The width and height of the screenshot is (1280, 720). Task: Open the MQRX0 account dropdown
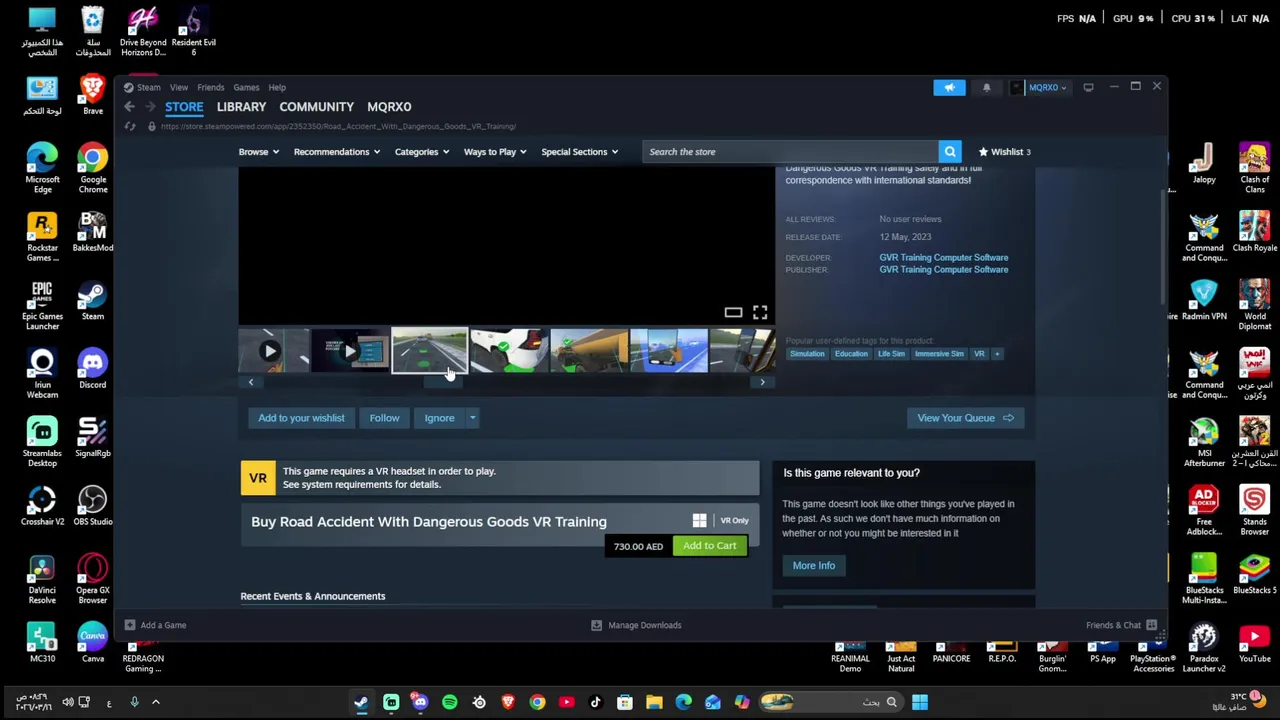click(1039, 87)
